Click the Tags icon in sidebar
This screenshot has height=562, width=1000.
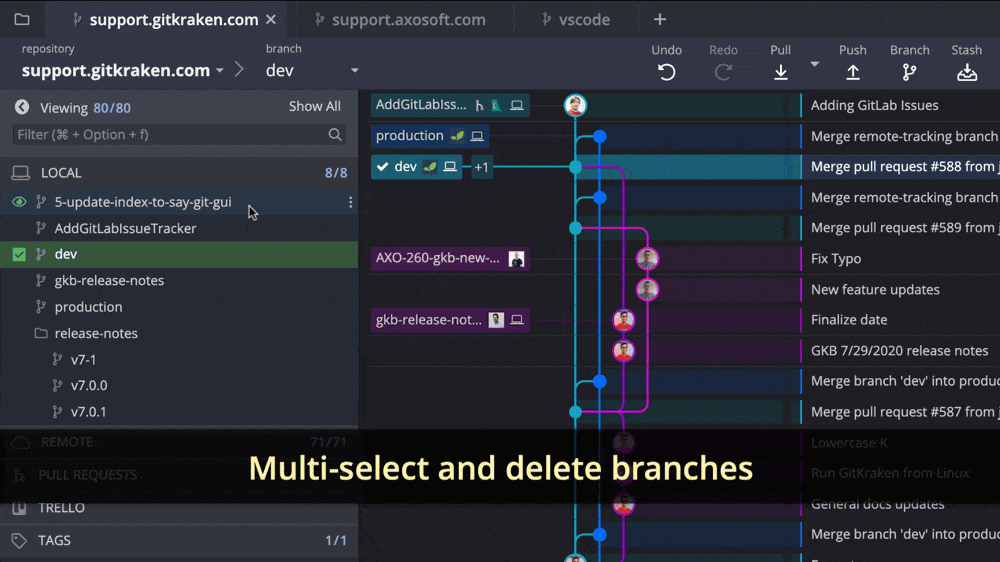(19, 540)
